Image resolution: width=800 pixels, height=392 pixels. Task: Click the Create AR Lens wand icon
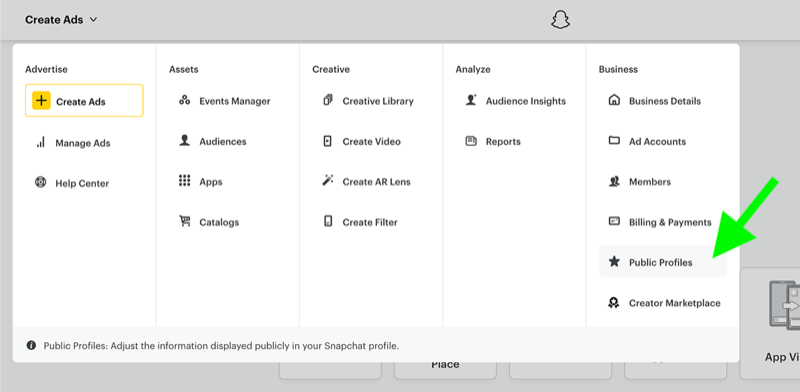click(328, 181)
